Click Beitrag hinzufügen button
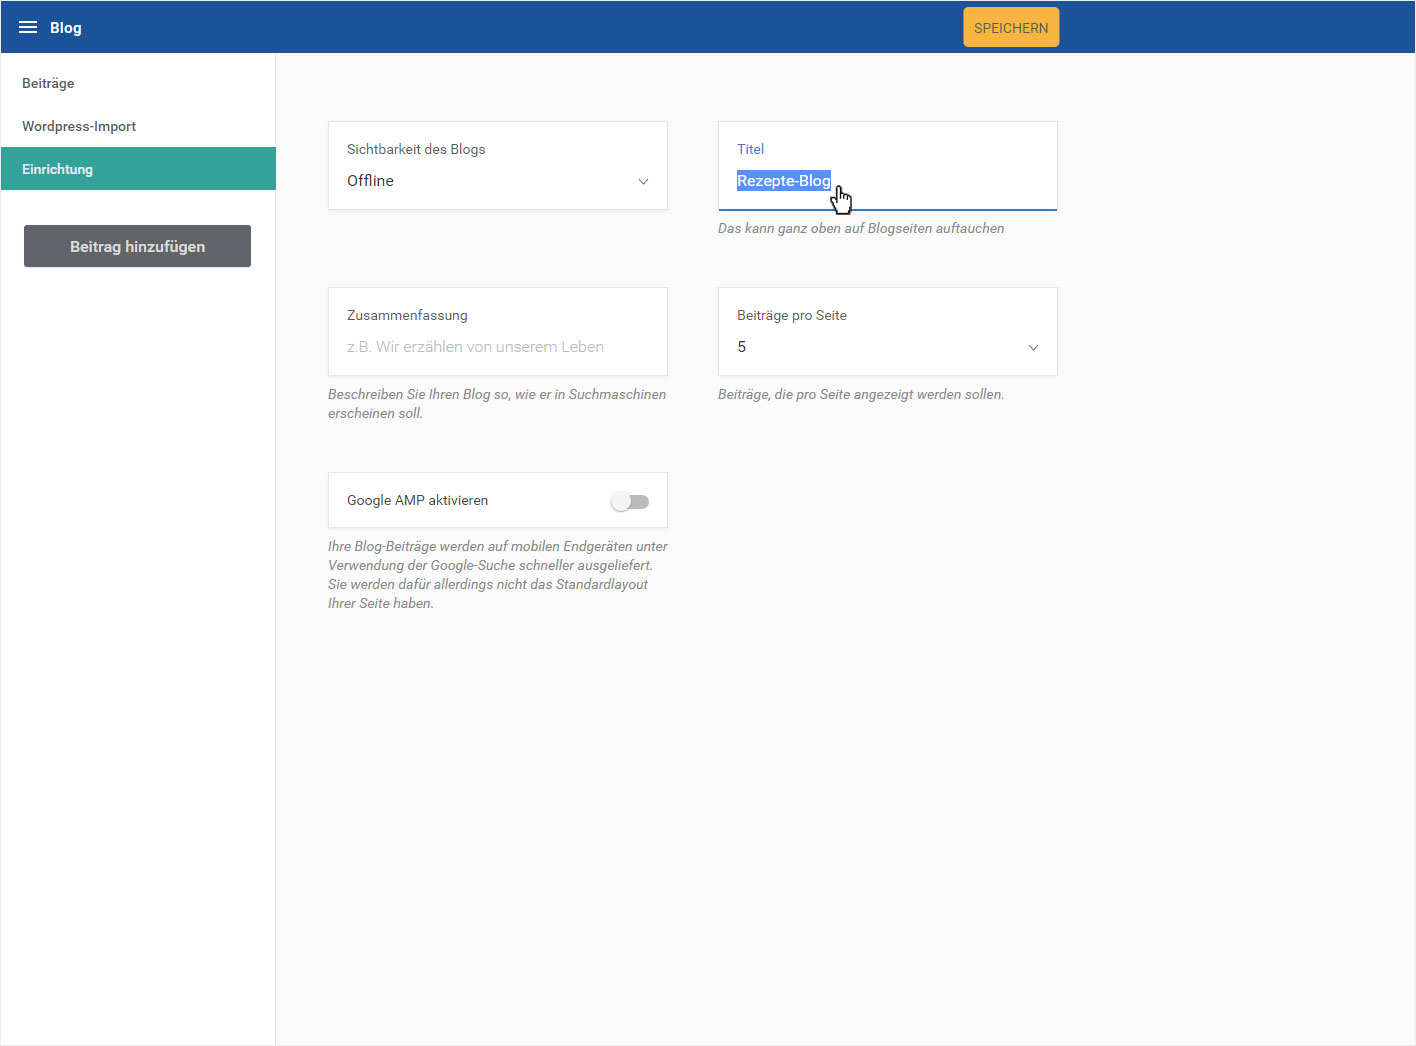The image size is (1416, 1046). pyautogui.click(x=137, y=246)
